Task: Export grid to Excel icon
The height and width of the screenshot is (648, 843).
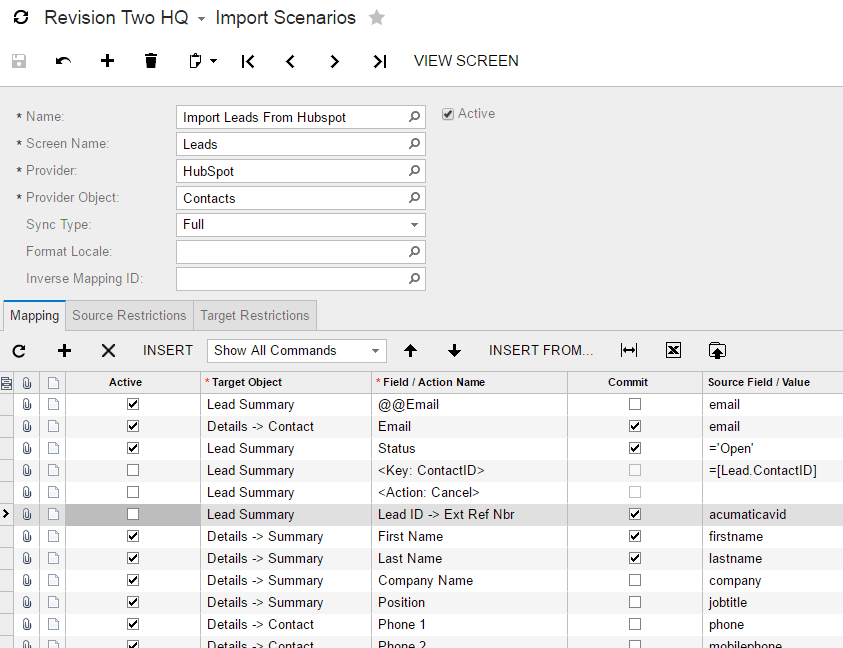Action: coord(673,351)
